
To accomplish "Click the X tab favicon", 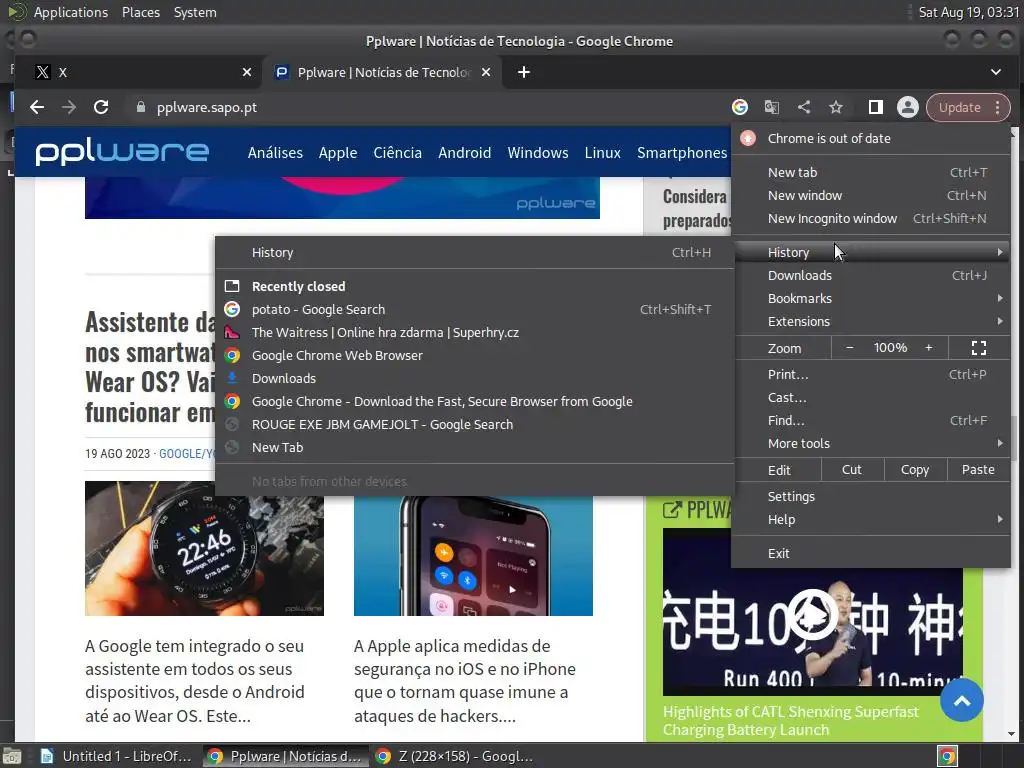I will 42,72.
